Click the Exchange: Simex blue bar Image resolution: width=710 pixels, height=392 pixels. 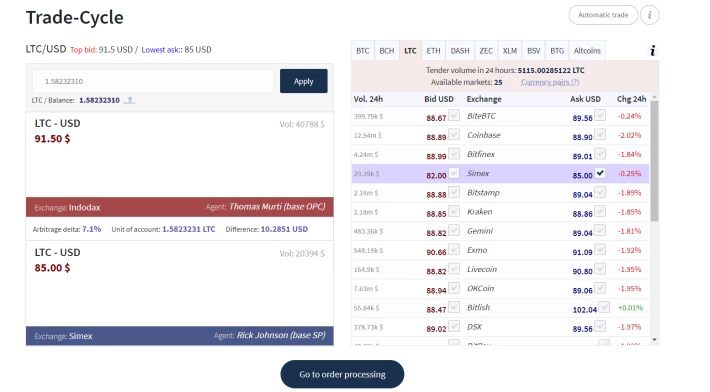(x=180, y=336)
